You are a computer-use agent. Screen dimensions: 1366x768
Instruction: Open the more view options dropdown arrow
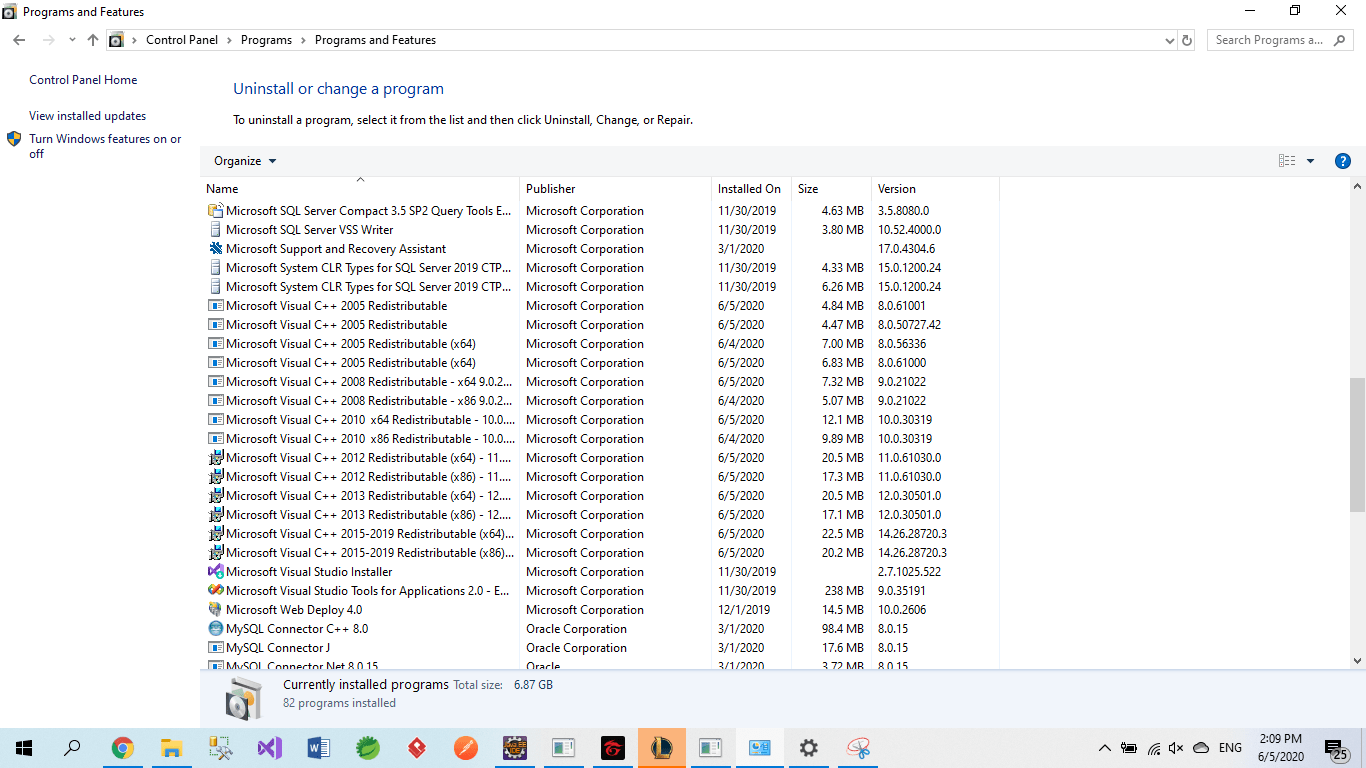tap(1310, 161)
